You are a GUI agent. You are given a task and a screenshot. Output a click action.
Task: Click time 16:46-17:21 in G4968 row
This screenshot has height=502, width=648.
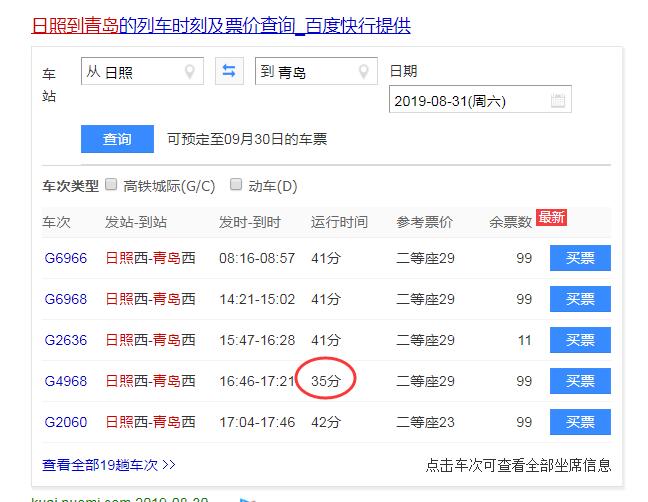257,381
